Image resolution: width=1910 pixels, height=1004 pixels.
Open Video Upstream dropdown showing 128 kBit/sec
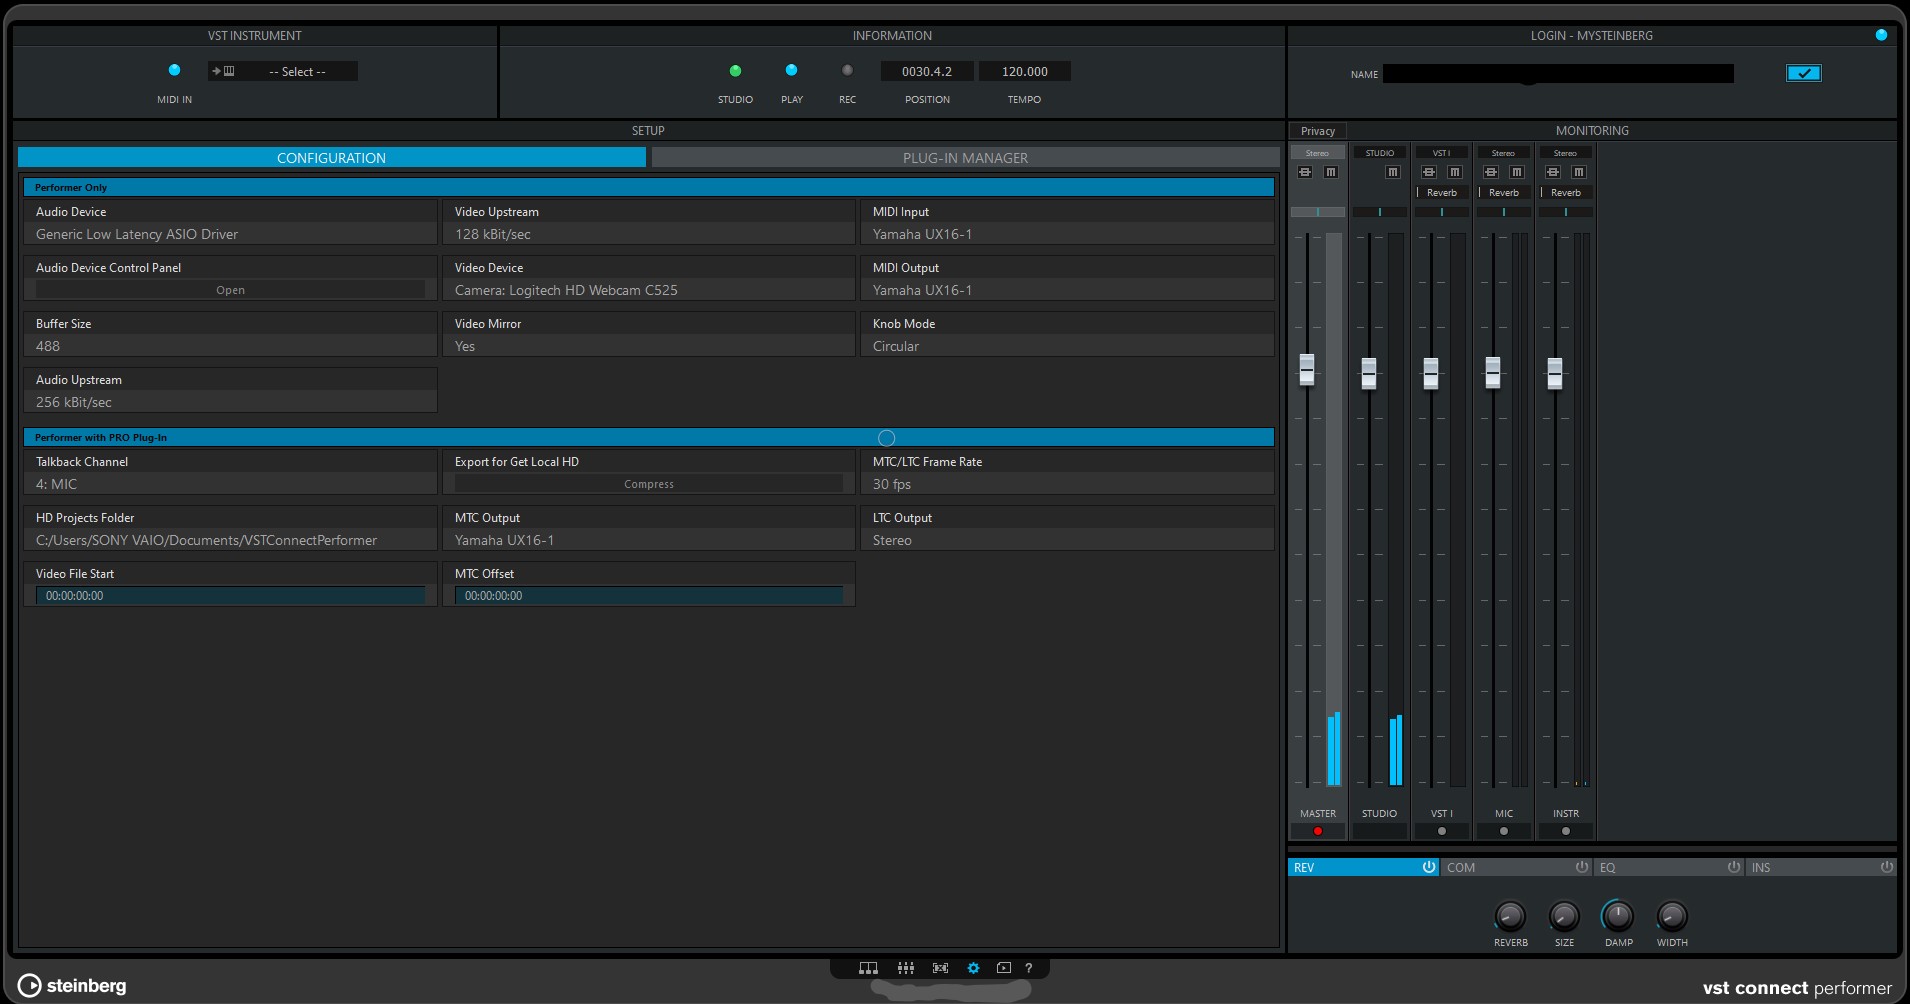[x=648, y=234]
